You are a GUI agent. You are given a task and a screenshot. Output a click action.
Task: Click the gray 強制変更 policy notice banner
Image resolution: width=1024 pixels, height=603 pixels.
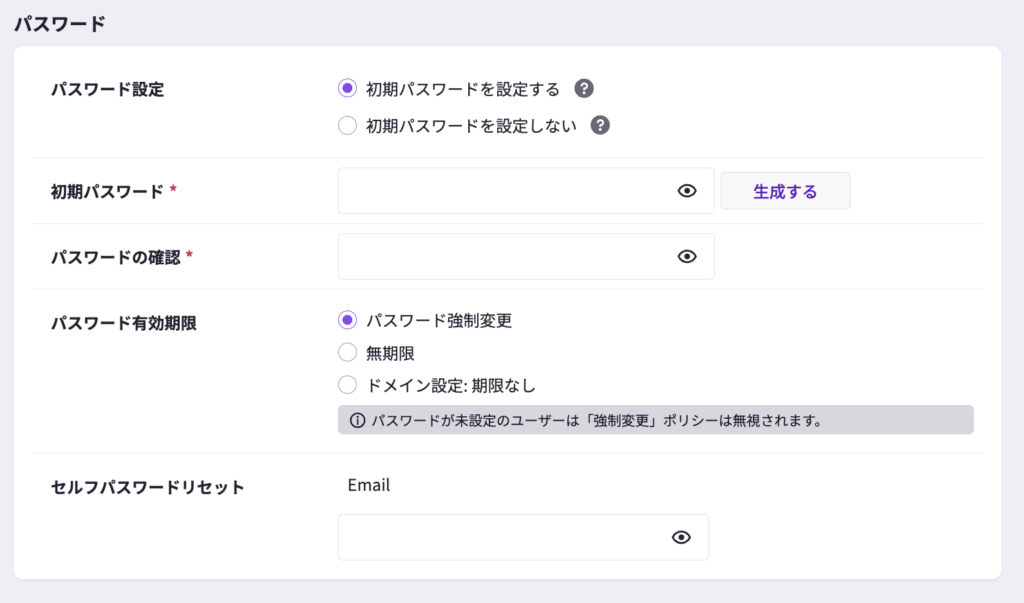pos(655,420)
